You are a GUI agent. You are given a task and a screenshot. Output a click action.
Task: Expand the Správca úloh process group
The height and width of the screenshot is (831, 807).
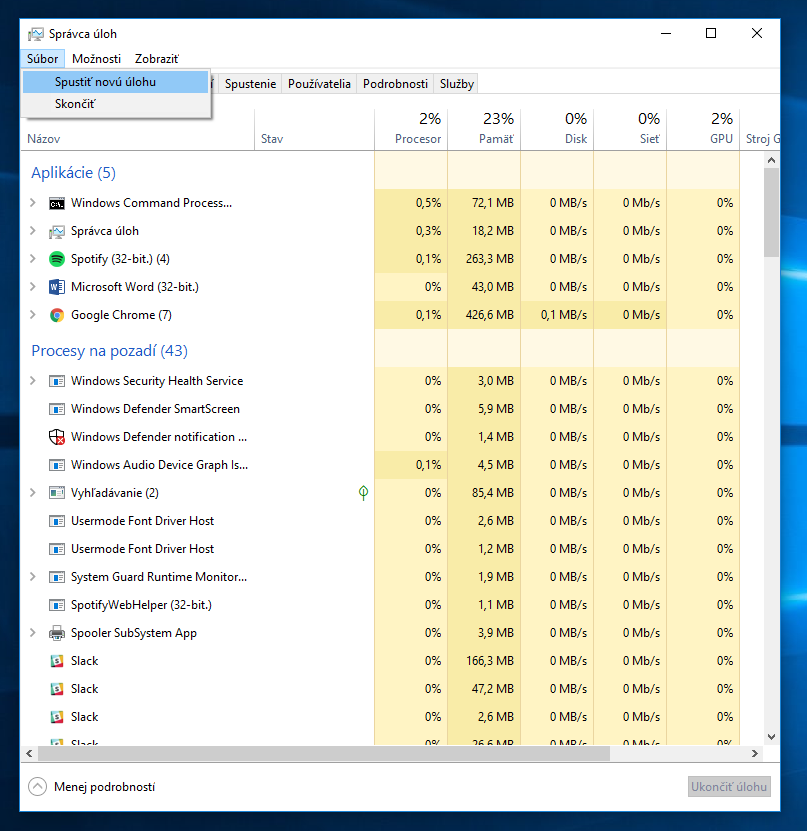point(33,231)
